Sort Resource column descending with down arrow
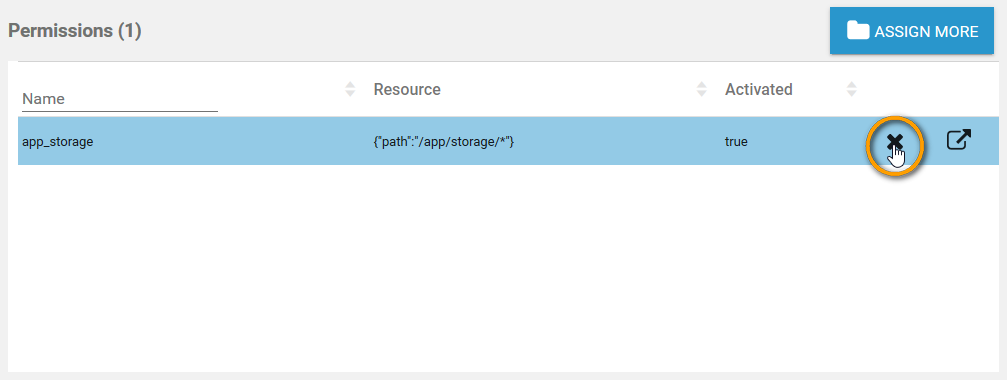 (x=701, y=94)
